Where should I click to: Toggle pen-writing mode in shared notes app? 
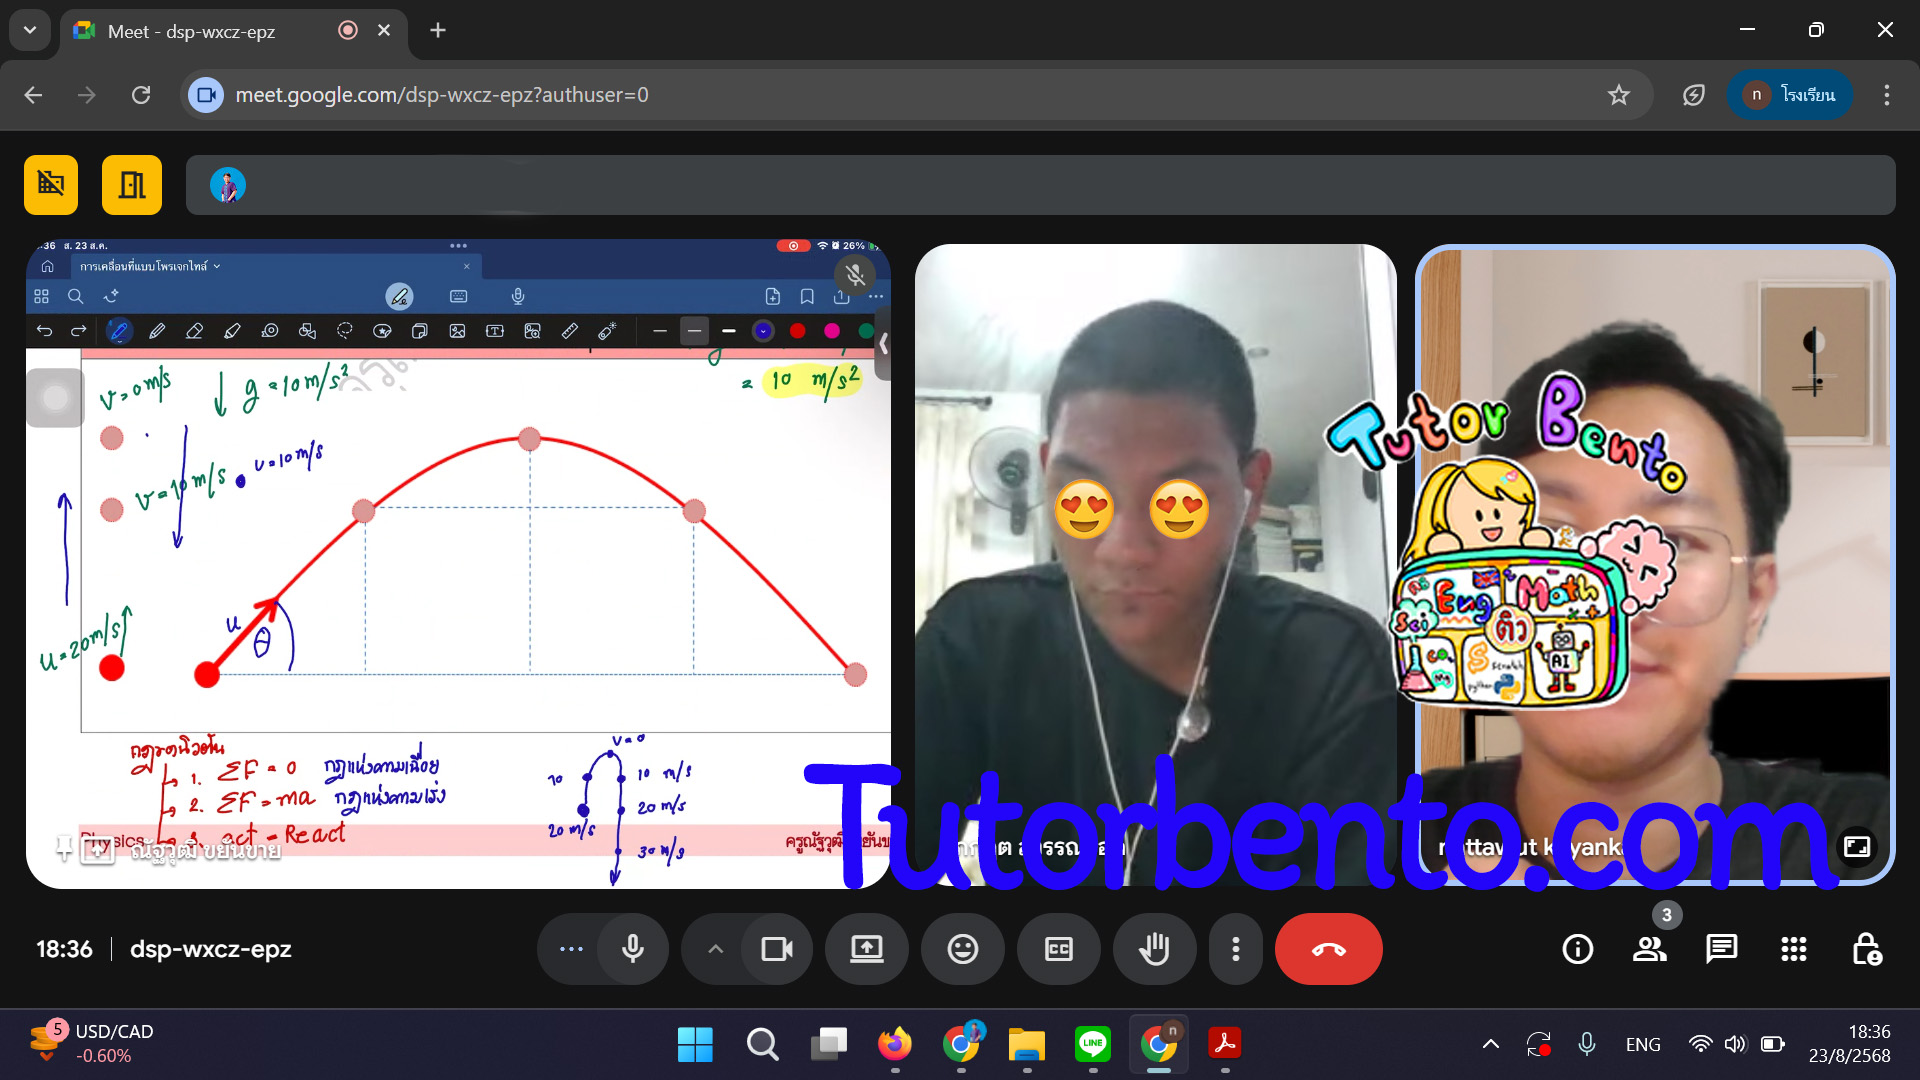coord(399,296)
